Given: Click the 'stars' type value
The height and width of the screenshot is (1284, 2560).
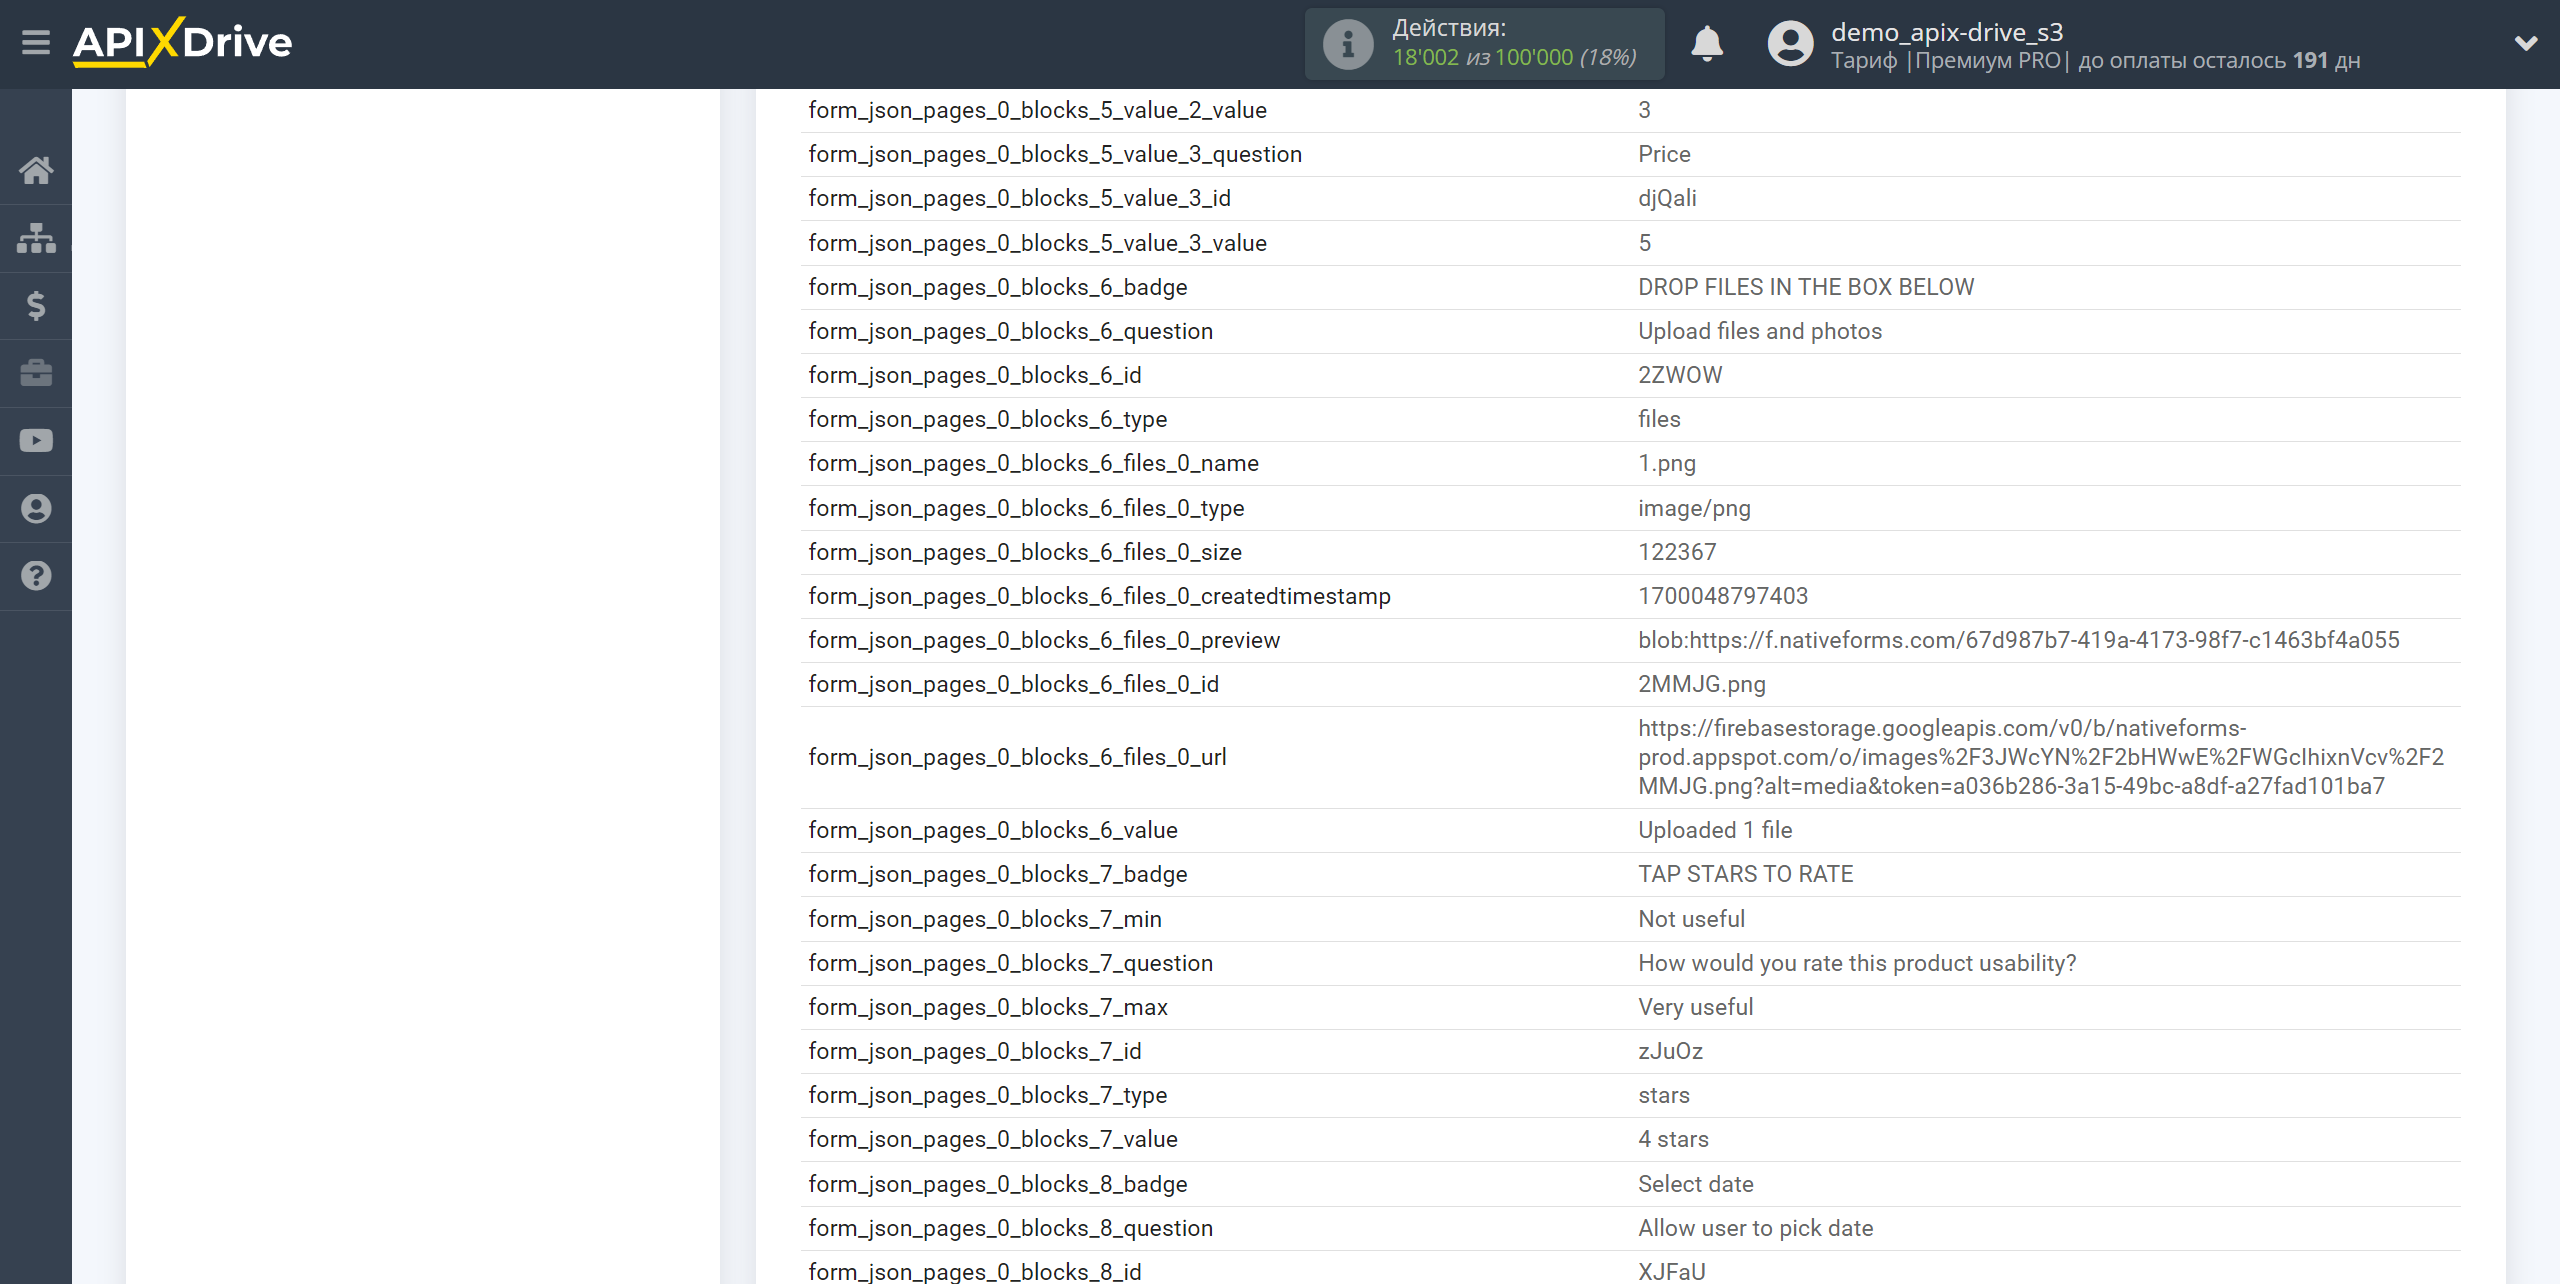Looking at the screenshot, I should pos(1663,1095).
